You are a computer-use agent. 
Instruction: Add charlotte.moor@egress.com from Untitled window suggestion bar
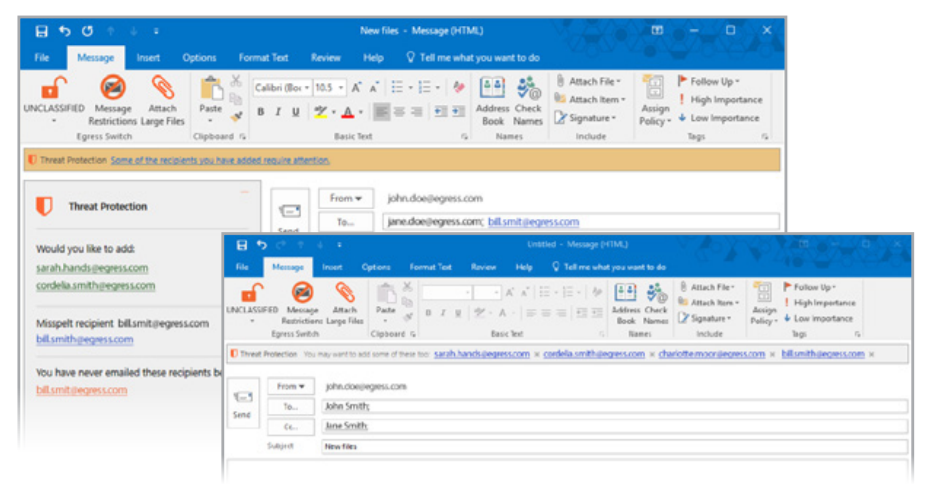(712, 354)
